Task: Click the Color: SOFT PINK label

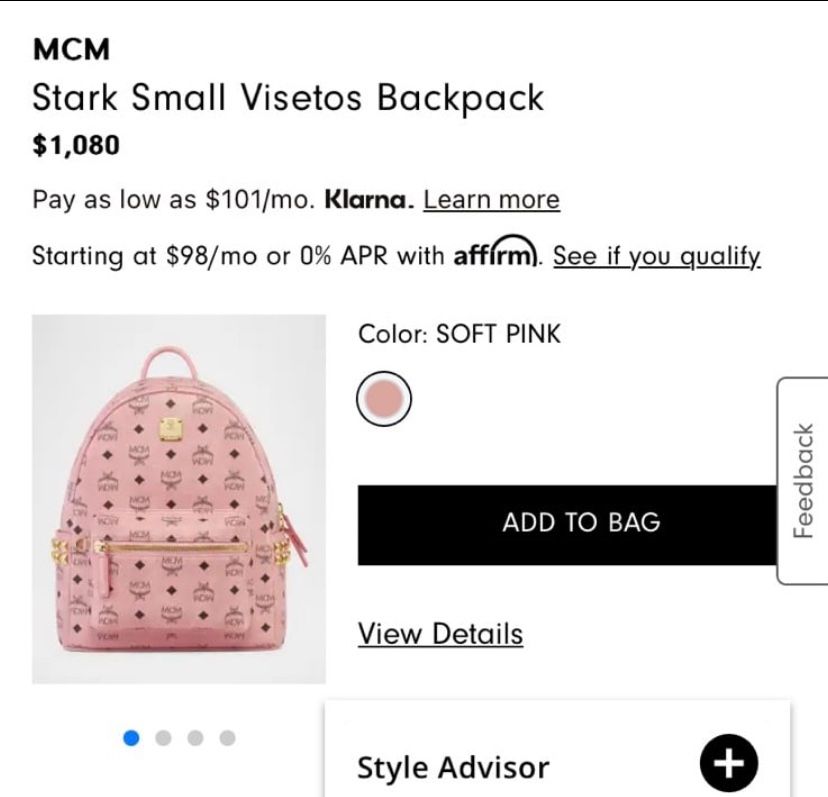Action: 460,333
